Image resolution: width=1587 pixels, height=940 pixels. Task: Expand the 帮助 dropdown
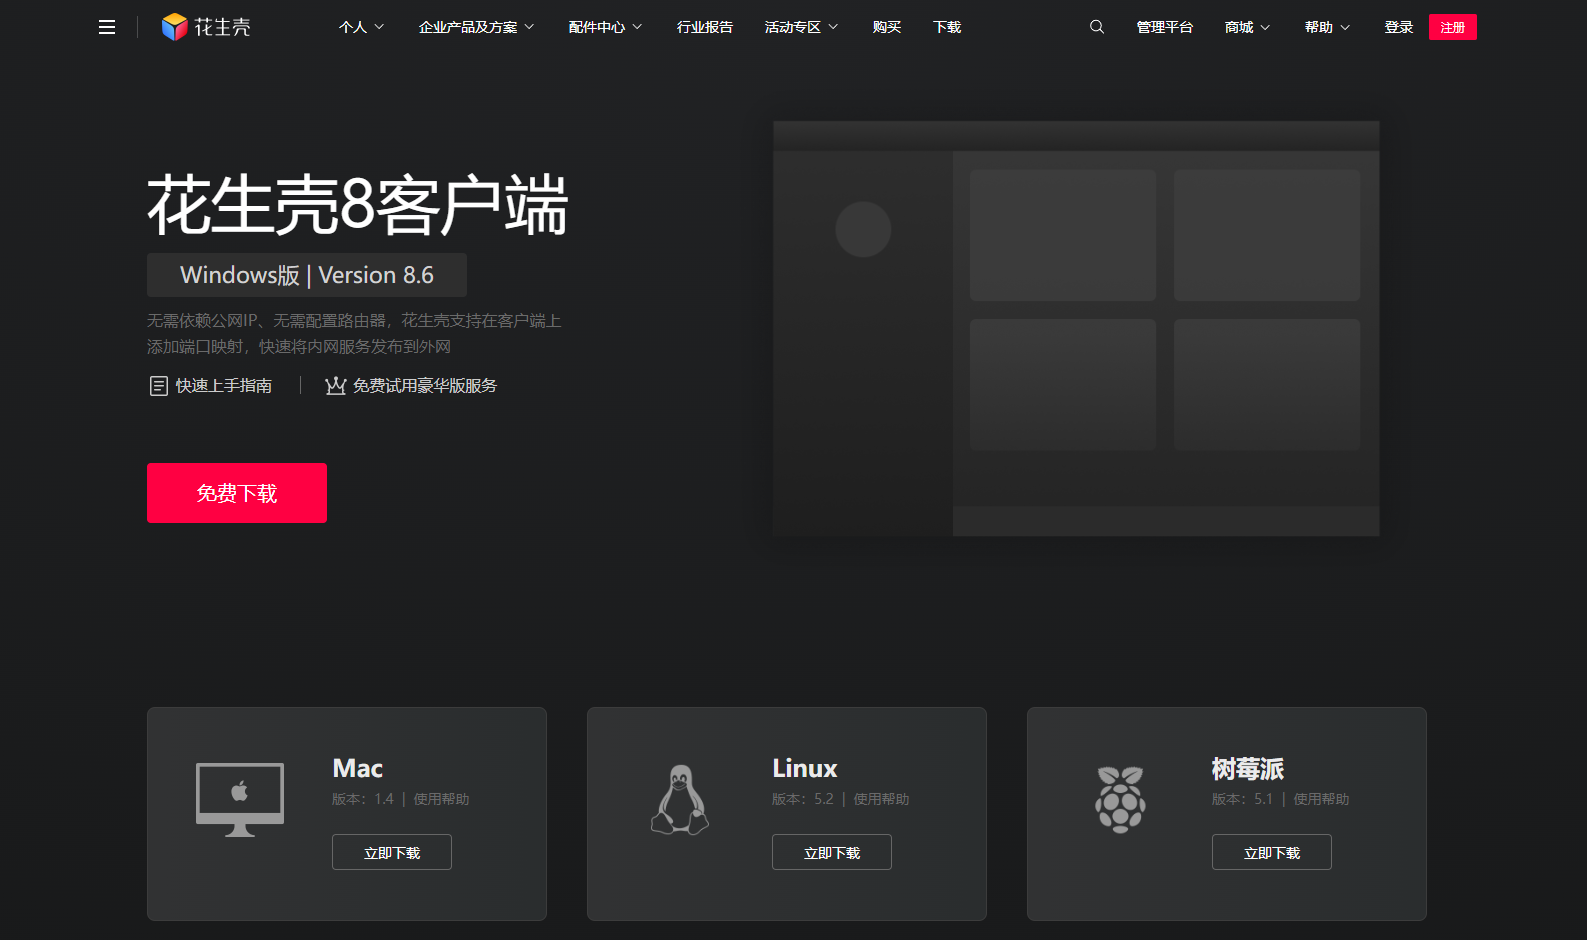point(1327,27)
